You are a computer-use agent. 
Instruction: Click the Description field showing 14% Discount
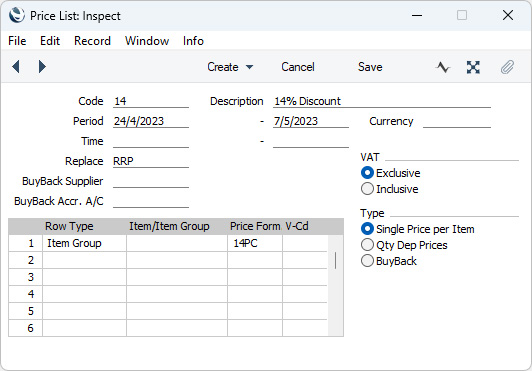click(382, 101)
